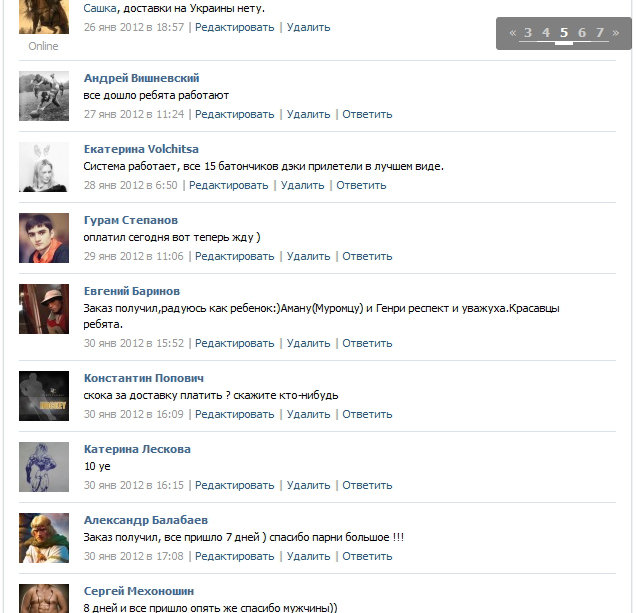Jump to first page with « arrow
The height and width of the screenshot is (613, 637).
[513, 32]
